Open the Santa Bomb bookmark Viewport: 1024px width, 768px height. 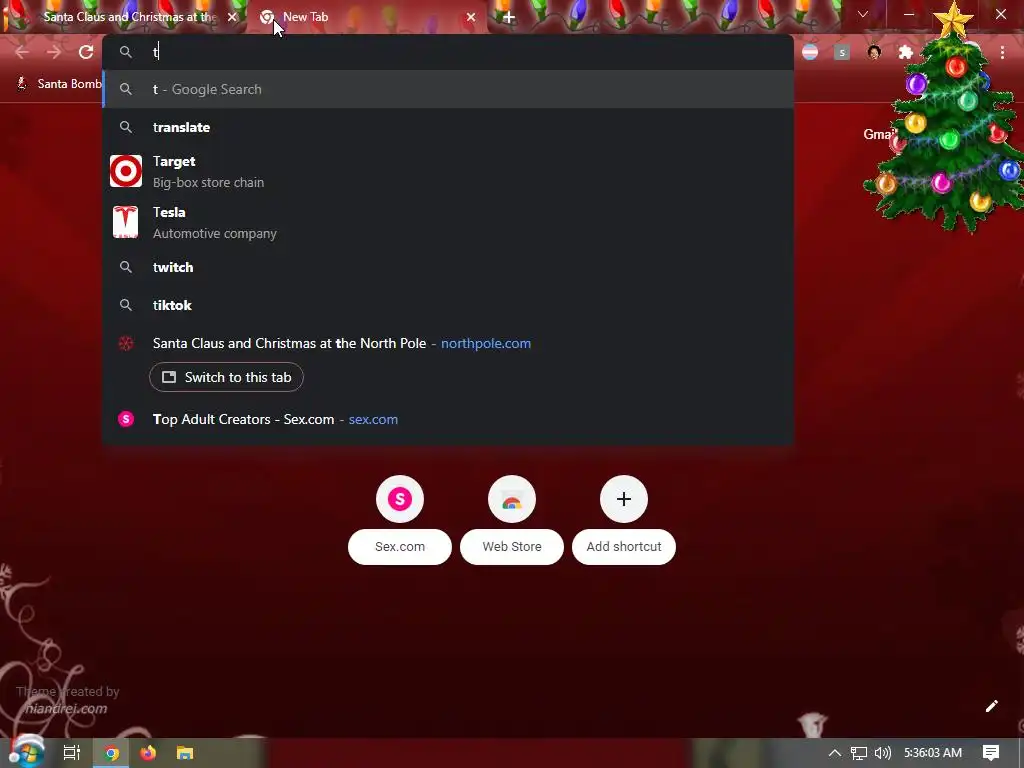[x=59, y=84]
